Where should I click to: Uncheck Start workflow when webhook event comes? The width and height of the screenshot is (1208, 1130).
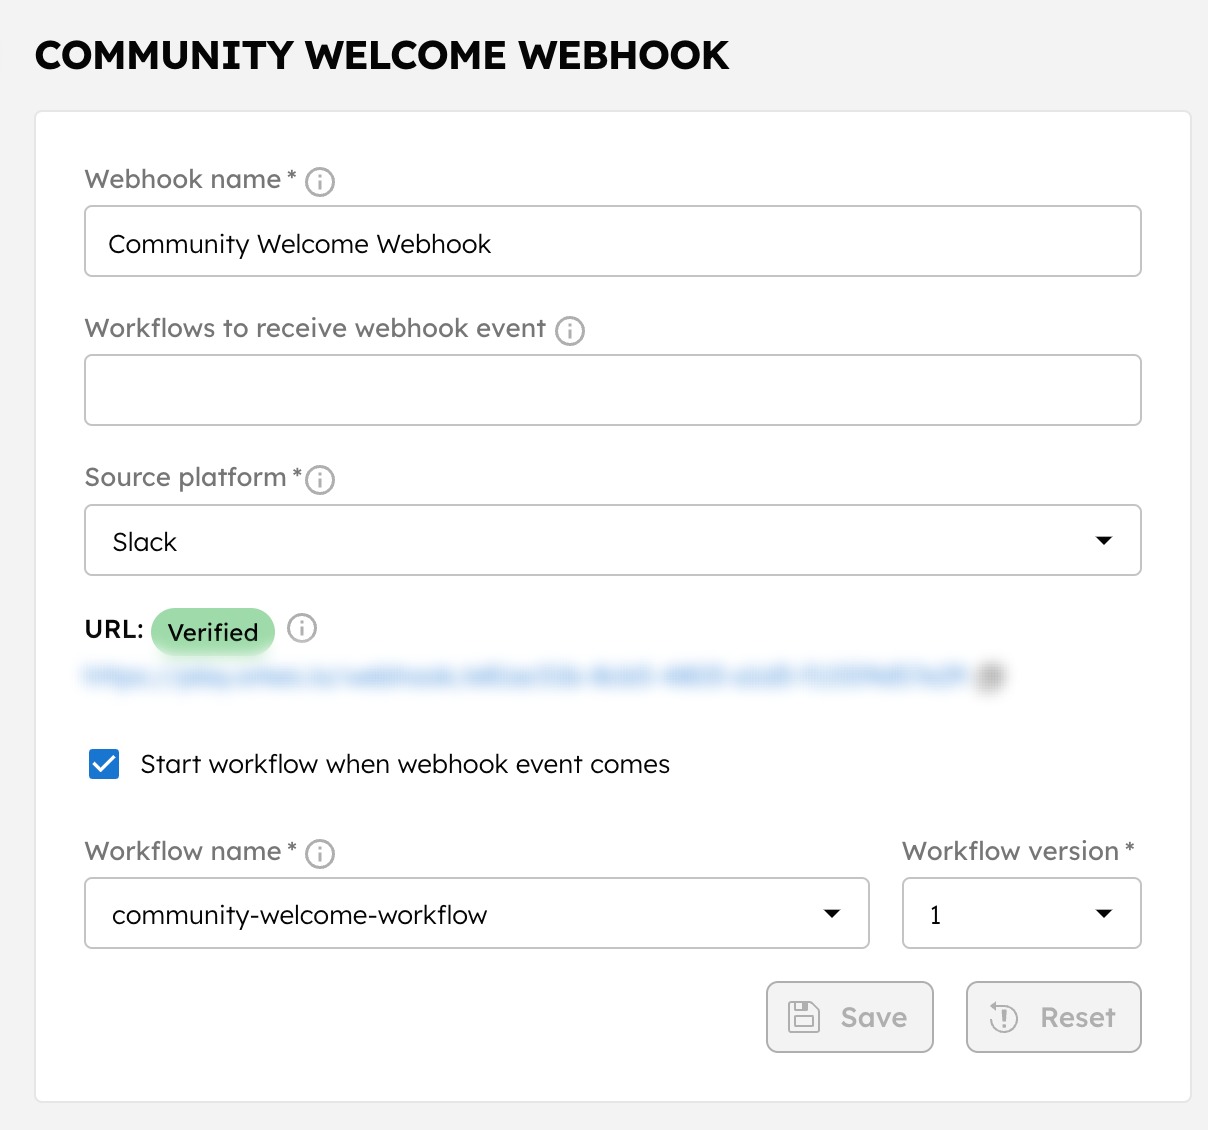pyautogui.click(x=103, y=763)
